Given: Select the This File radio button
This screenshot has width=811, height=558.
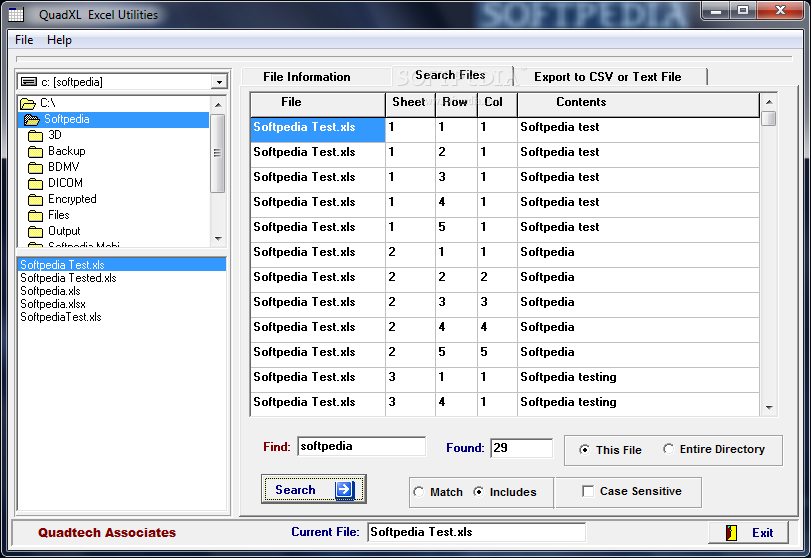Looking at the screenshot, I should (x=584, y=449).
